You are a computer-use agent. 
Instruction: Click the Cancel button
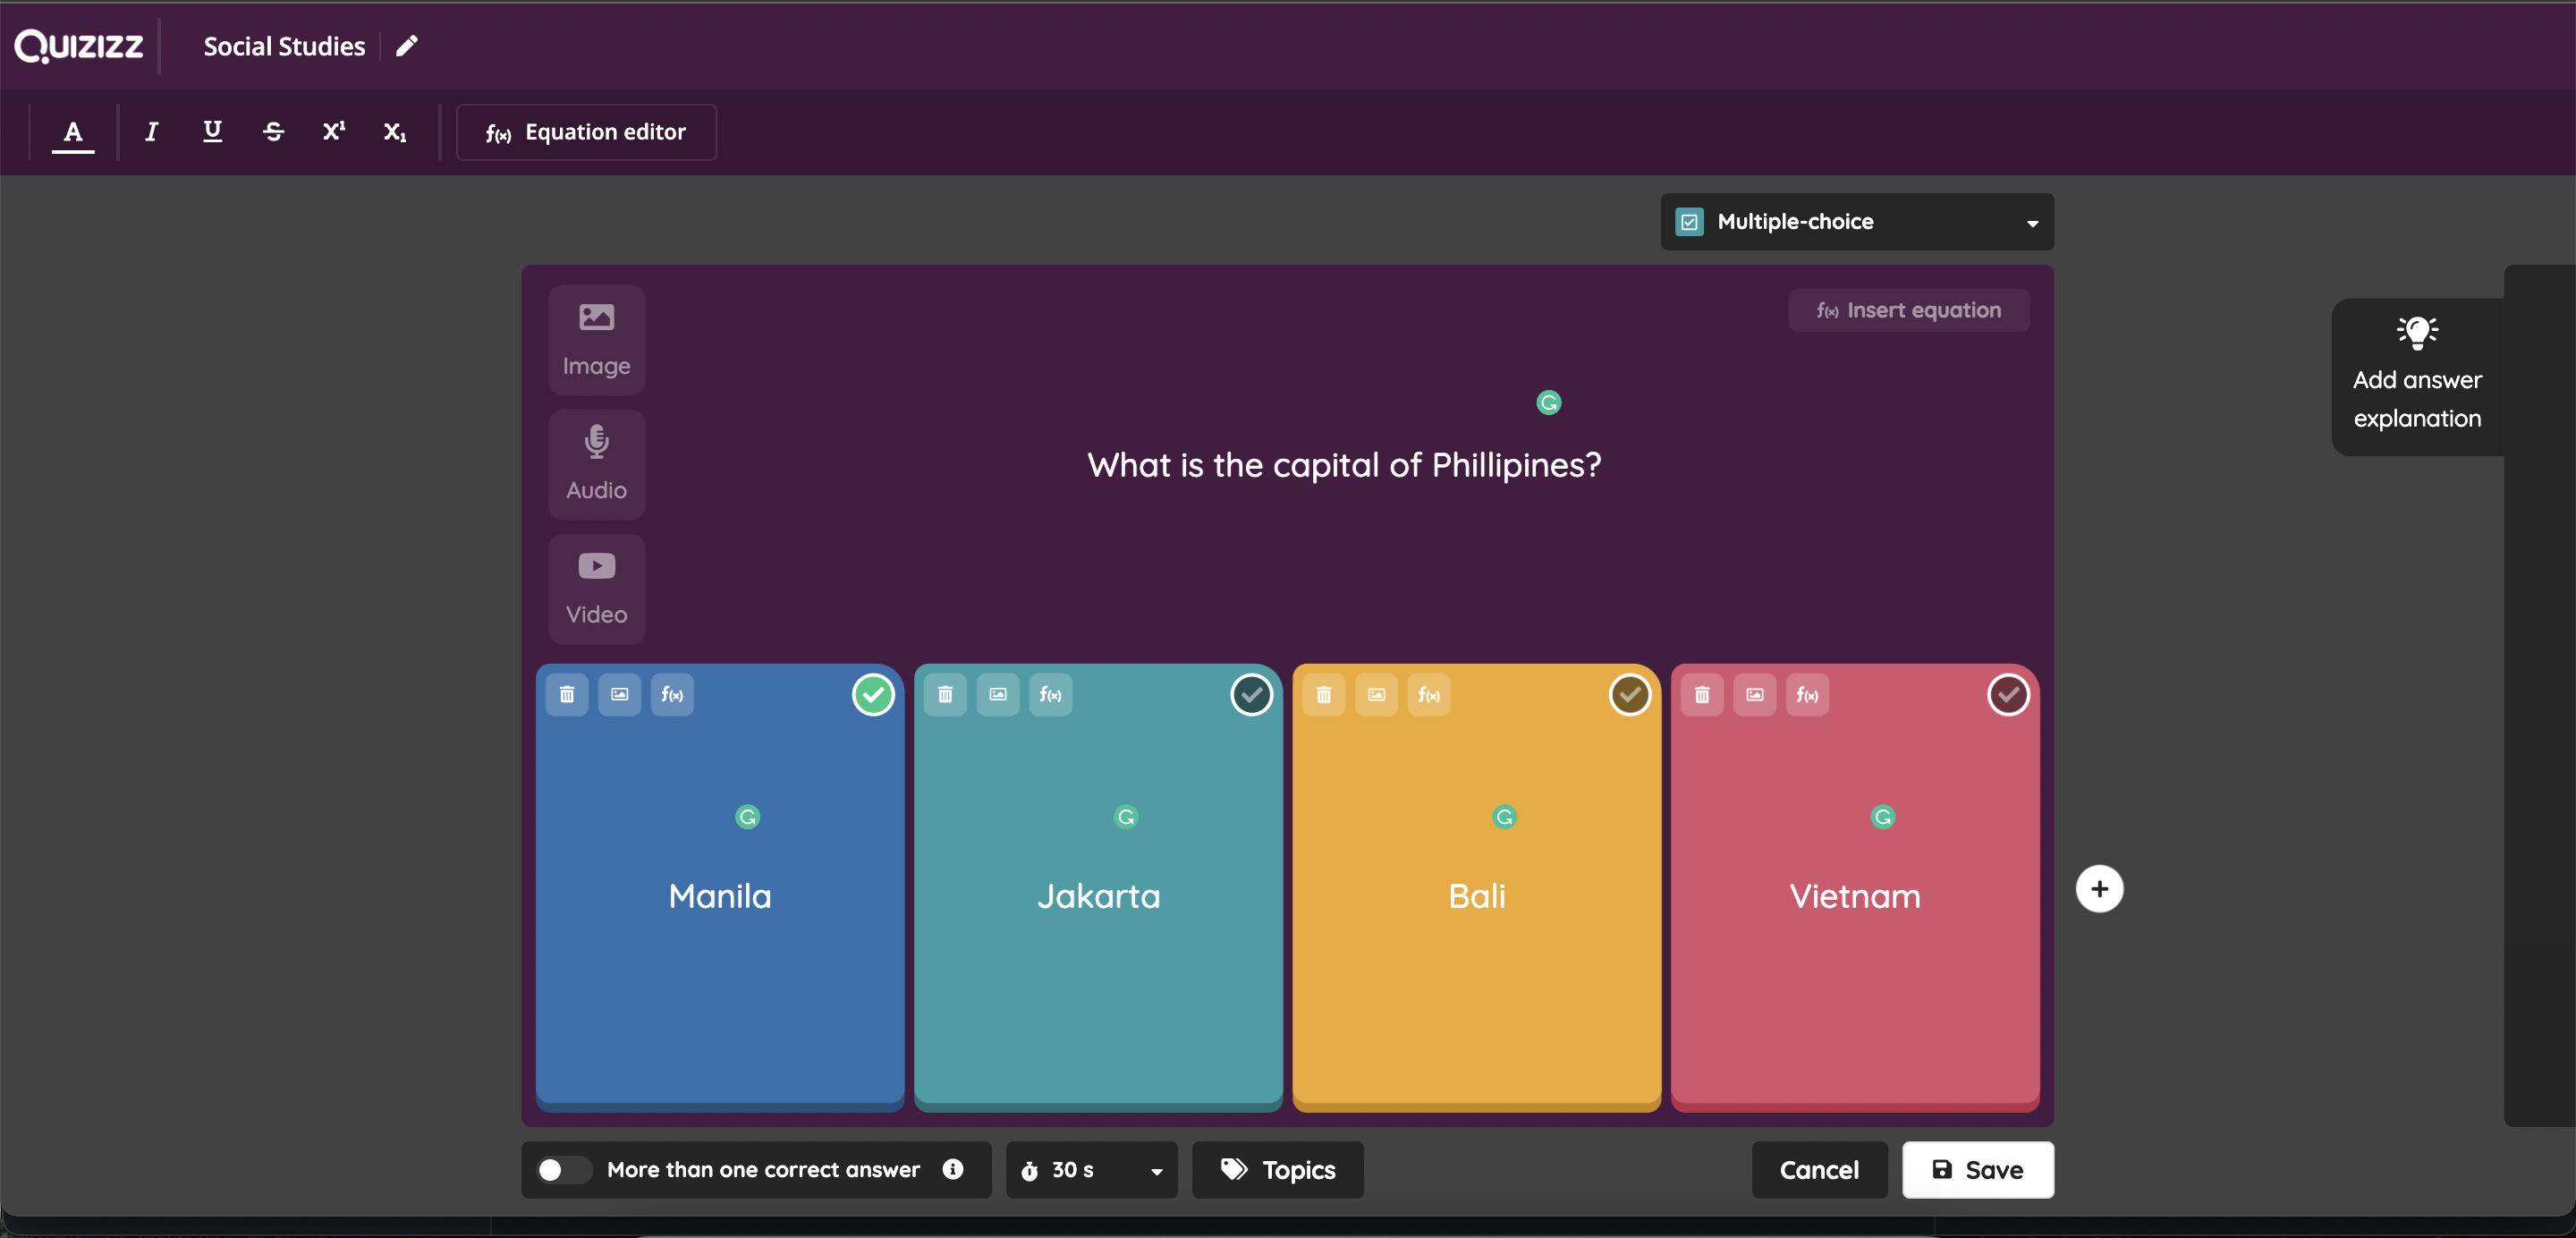pos(1820,1169)
